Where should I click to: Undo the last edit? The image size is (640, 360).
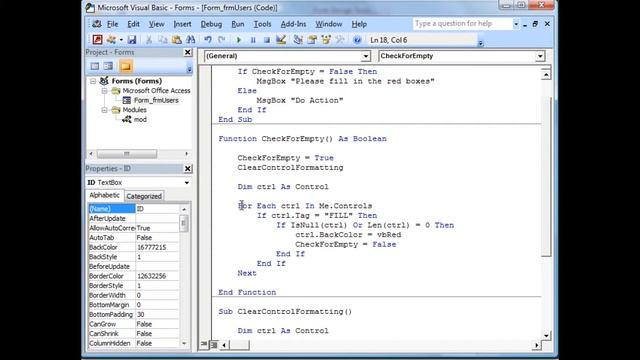[x=208, y=40]
